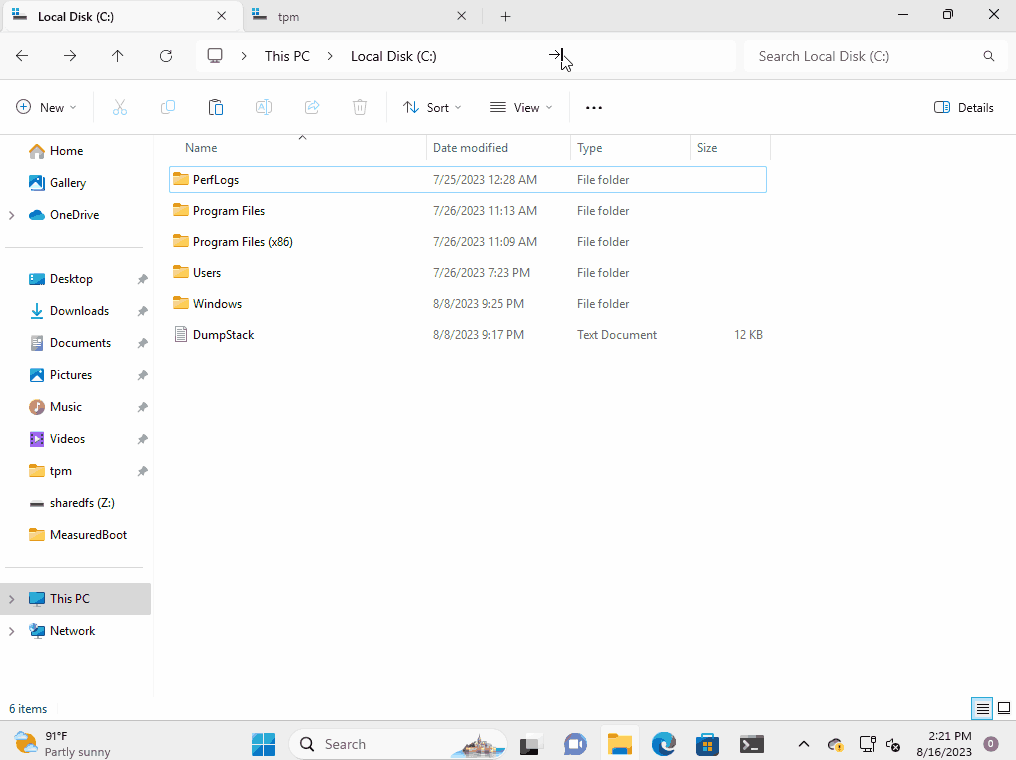The height and width of the screenshot is (760, 1016).
Task: Go forward using the Forward arrow
Action: (70, 56)
